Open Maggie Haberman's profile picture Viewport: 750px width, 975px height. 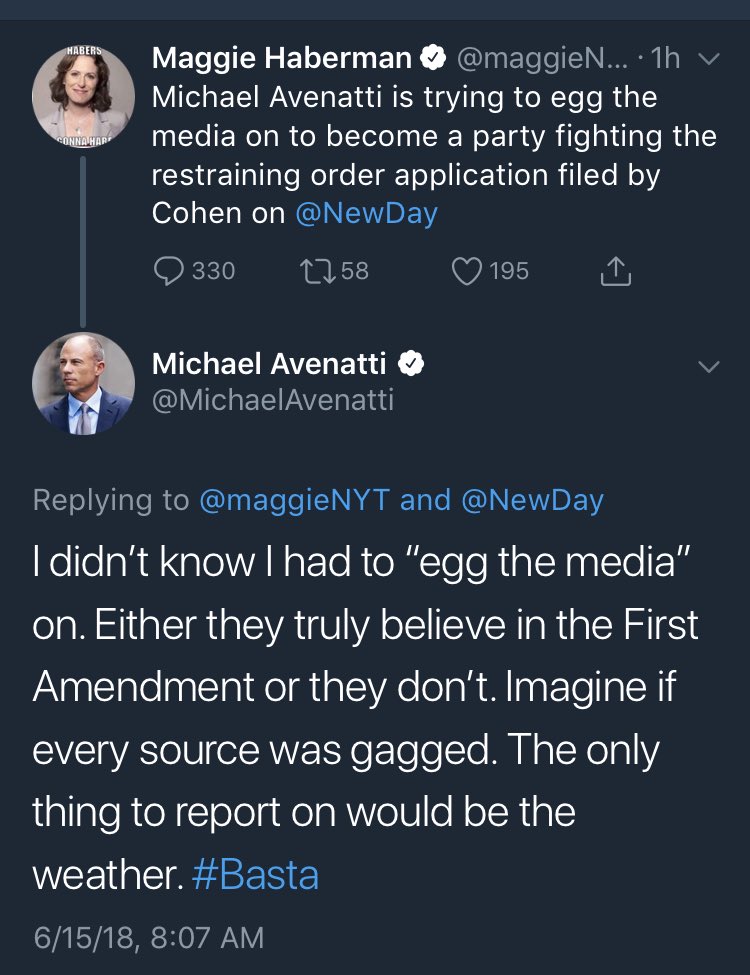pos(83,95)
